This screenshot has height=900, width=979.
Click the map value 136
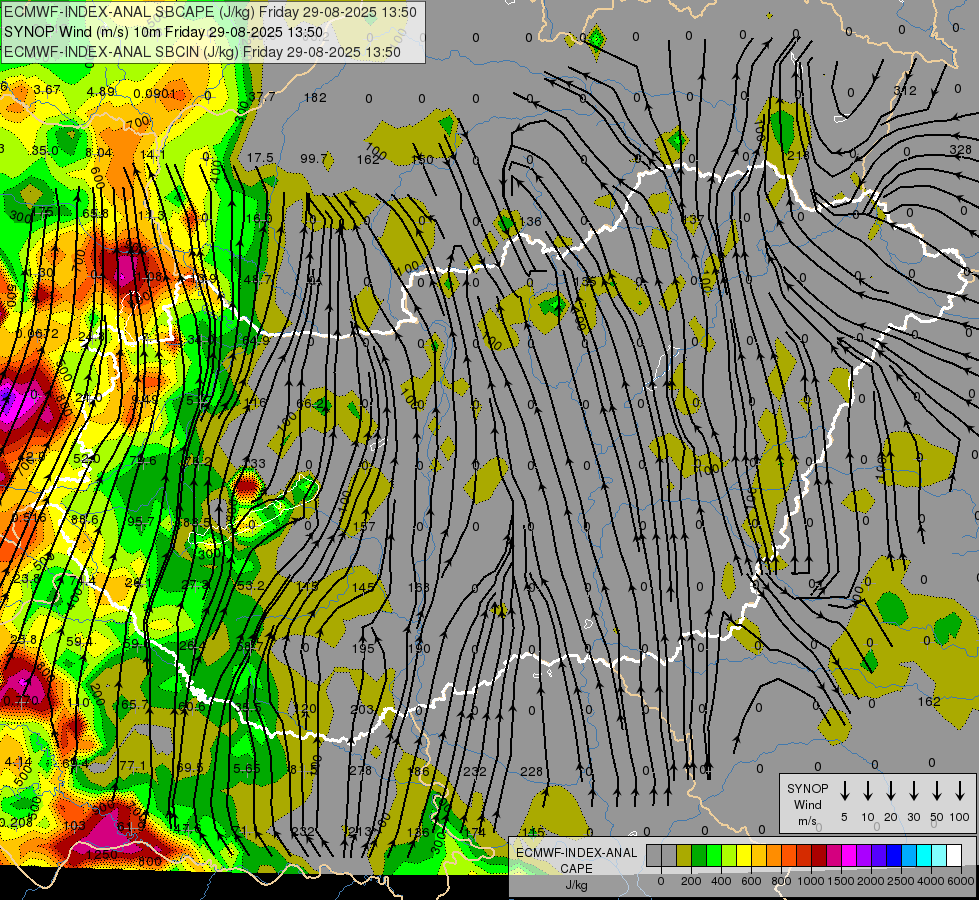530,221
